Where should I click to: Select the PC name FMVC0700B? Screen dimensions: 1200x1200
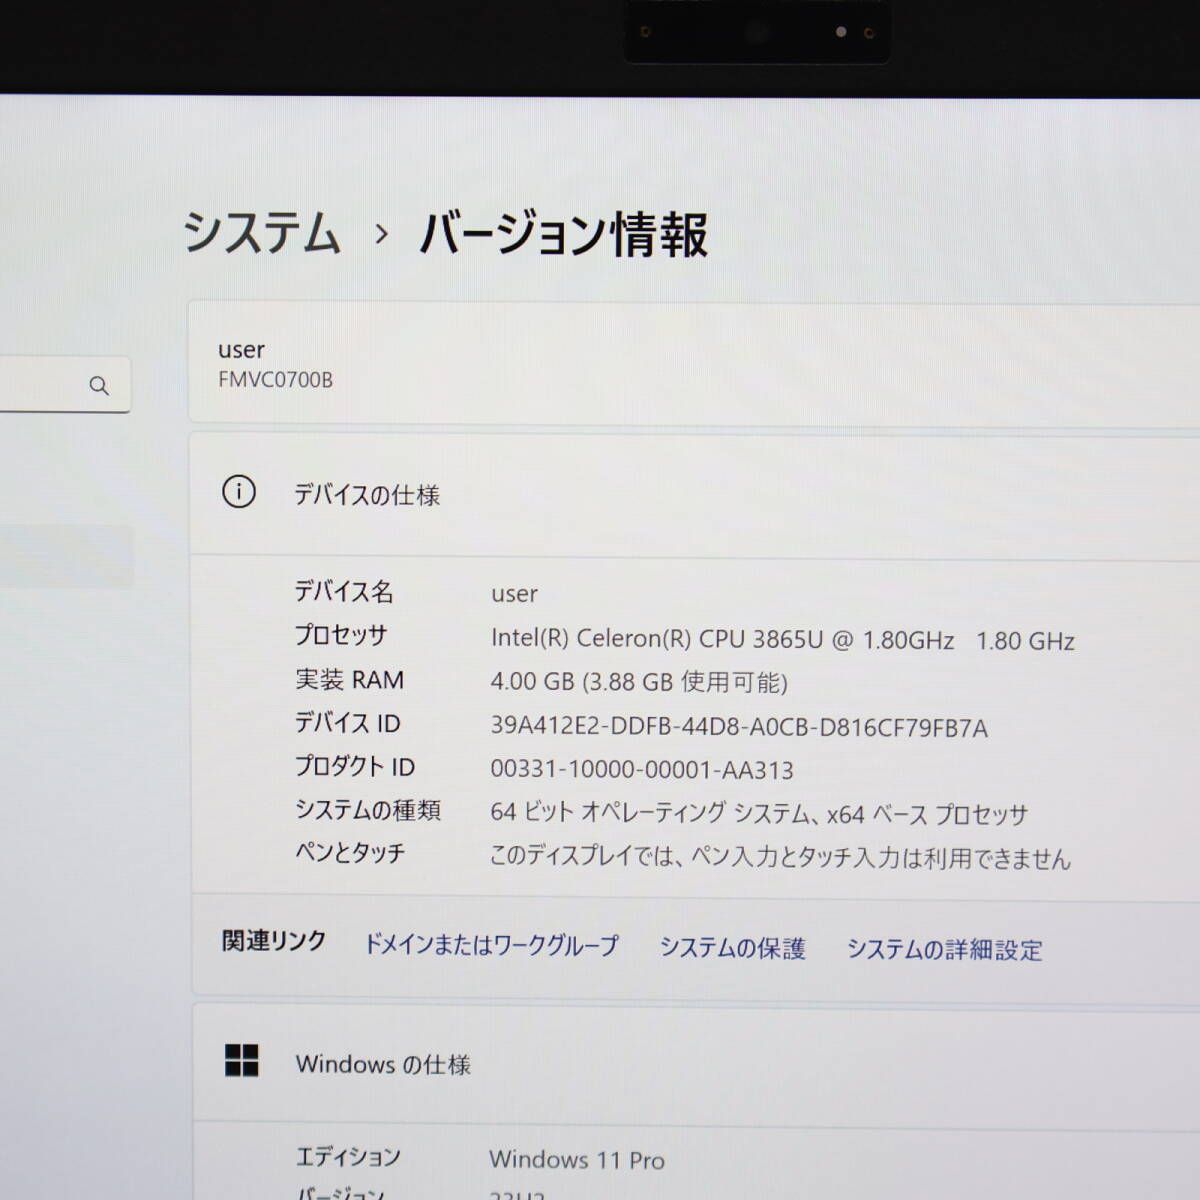tap(275, 380)
